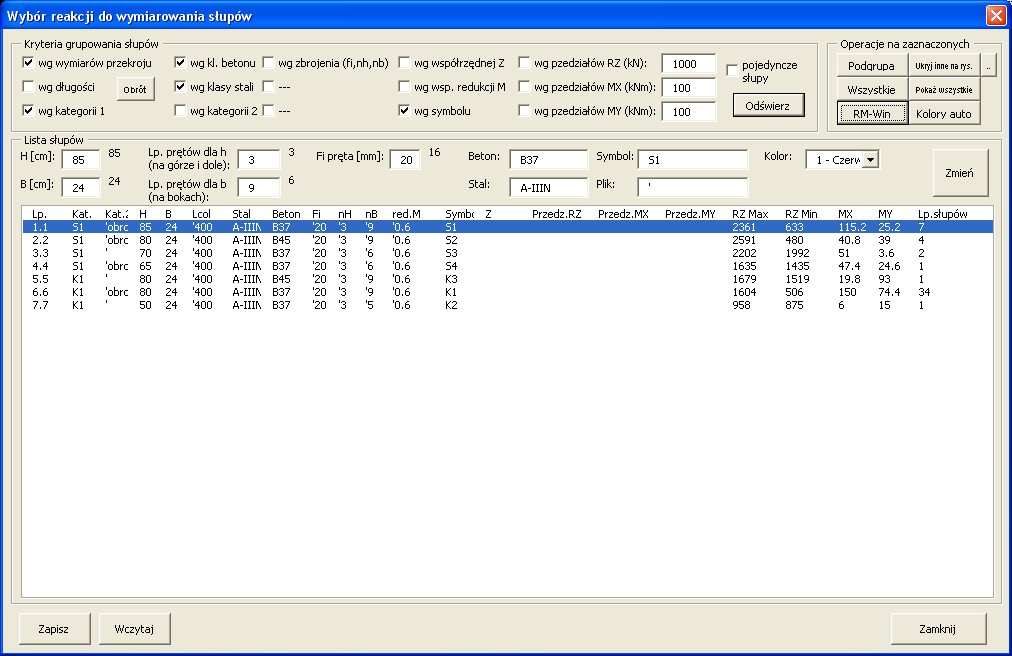Open the Kolor dropdown list
The image size is (1012, 656).
869,160
